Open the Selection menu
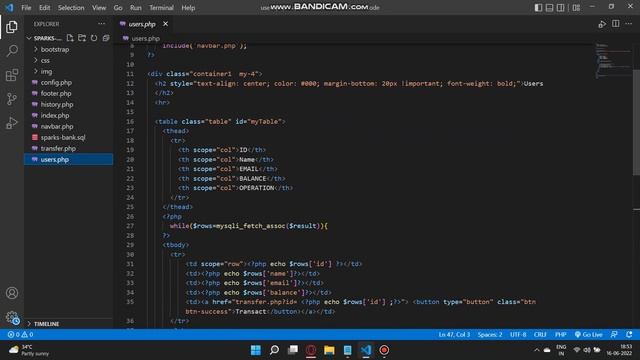Viewport: 640px width, 360px height. (71, 7)
